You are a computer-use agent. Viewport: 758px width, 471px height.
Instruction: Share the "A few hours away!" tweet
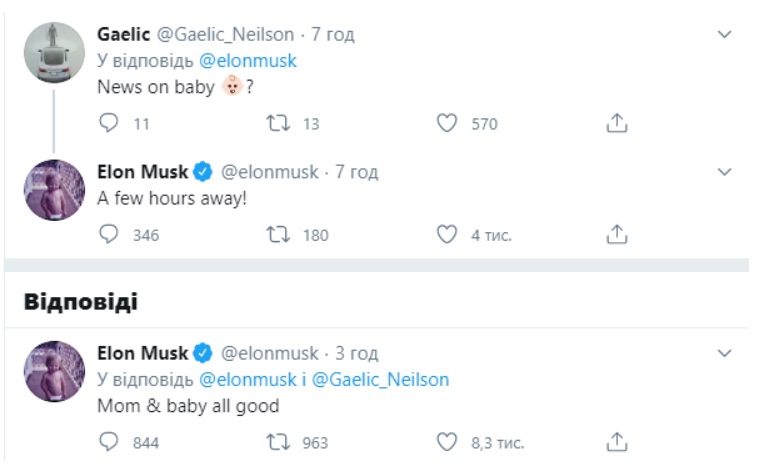[x=617, y=235]
